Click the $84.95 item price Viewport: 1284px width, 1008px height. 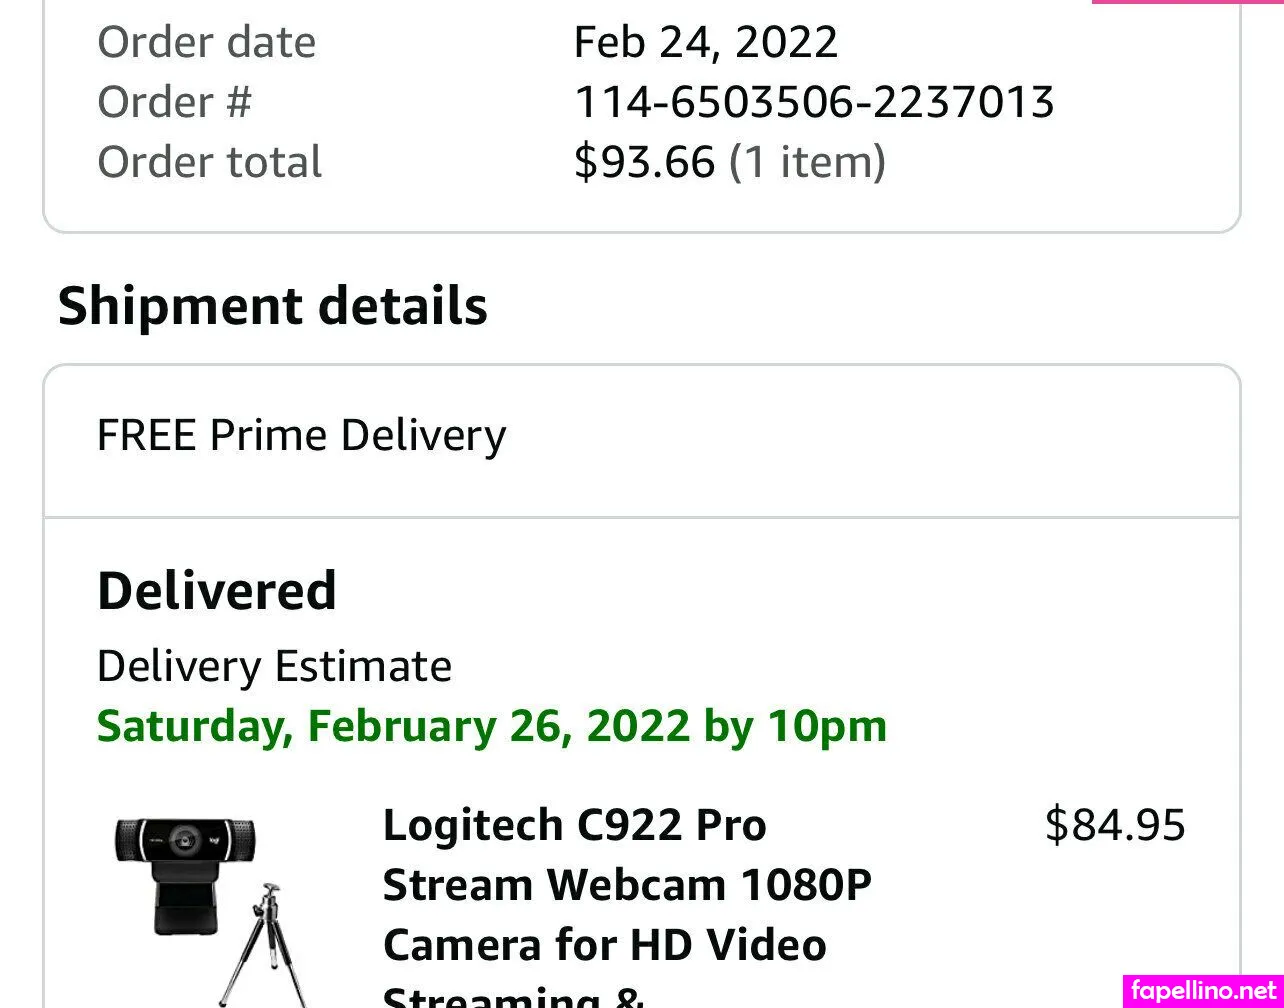point(1115,826)
